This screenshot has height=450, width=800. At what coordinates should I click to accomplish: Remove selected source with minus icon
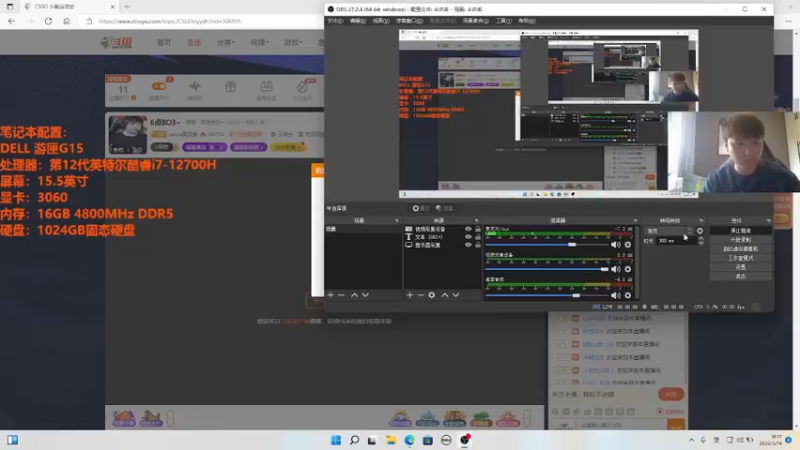pos(420,295)
